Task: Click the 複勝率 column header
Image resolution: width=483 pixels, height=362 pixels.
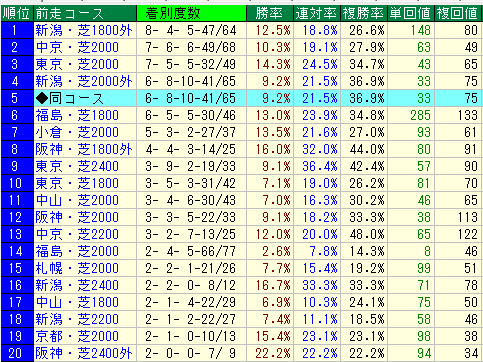Action: 364,13
